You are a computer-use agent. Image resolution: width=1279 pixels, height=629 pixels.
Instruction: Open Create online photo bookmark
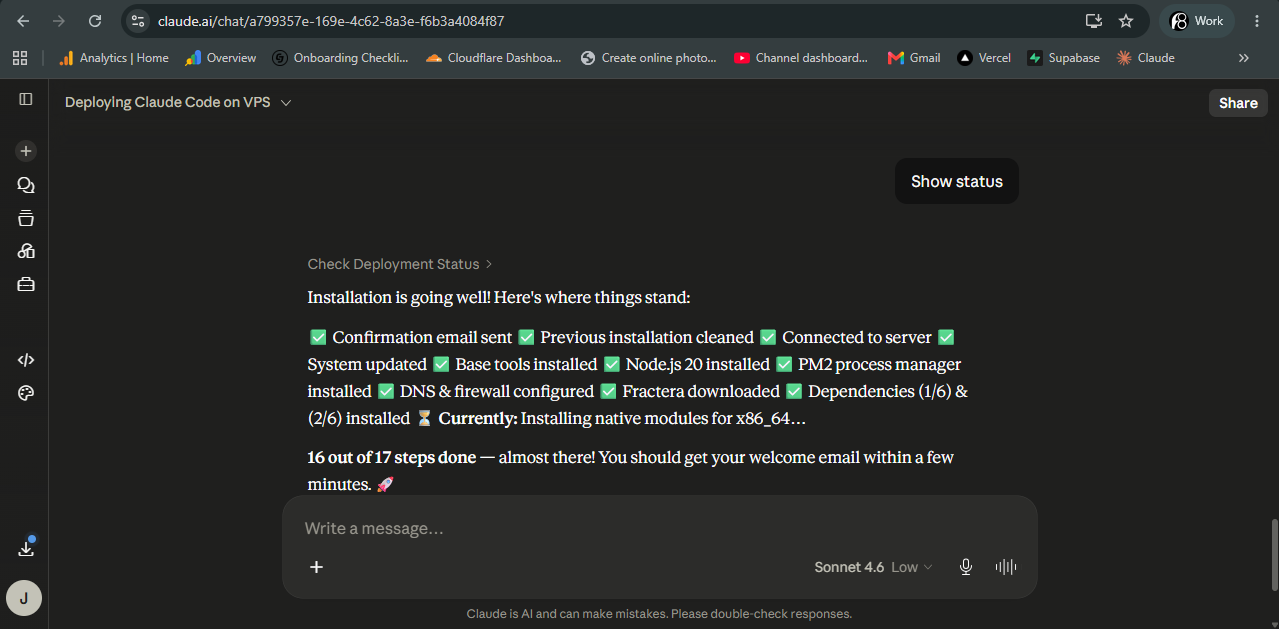(x=648, y=58)
